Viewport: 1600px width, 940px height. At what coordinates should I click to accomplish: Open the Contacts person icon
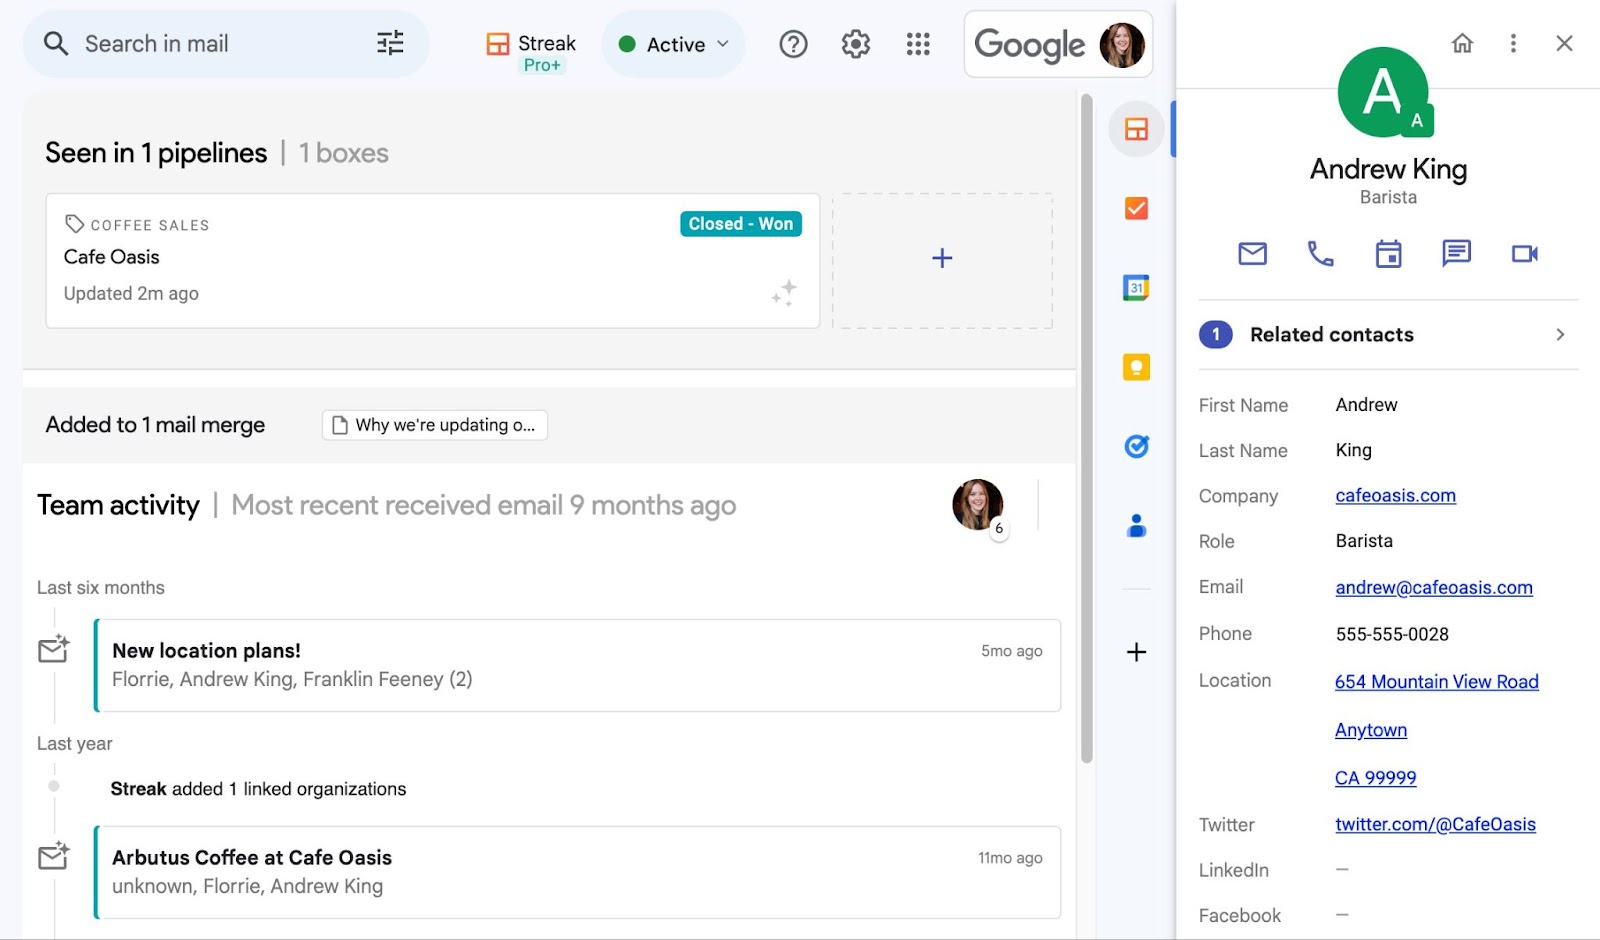coord(1136,525)
